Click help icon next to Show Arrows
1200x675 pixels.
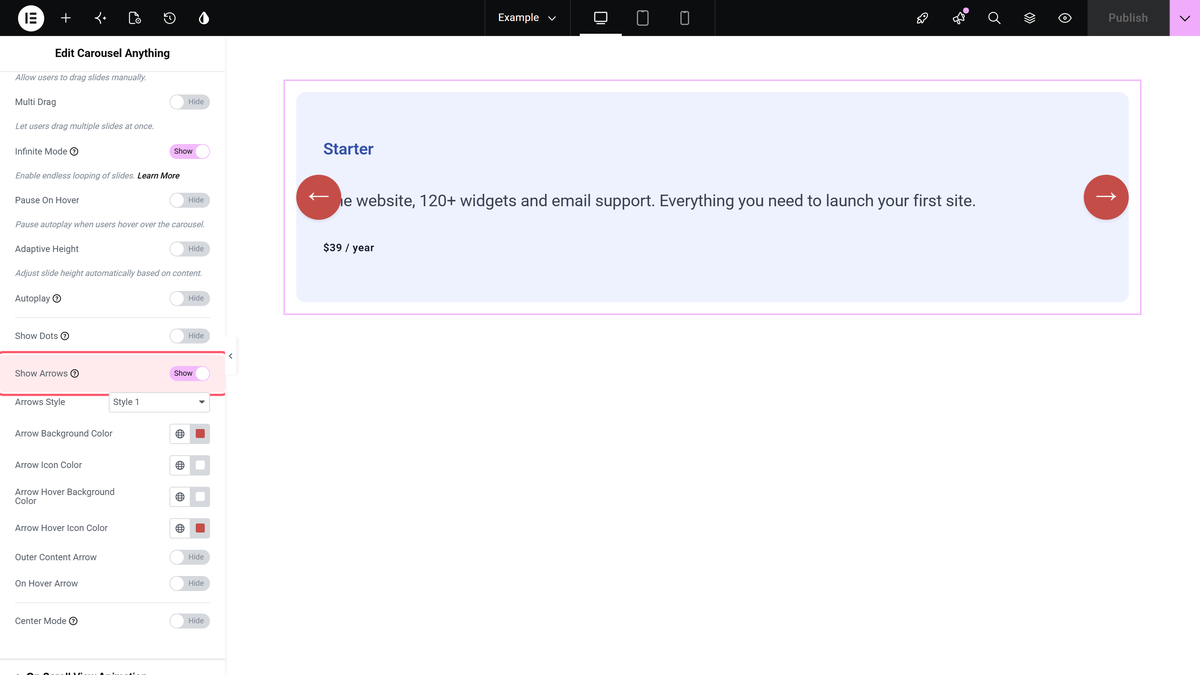pos(75,374)
